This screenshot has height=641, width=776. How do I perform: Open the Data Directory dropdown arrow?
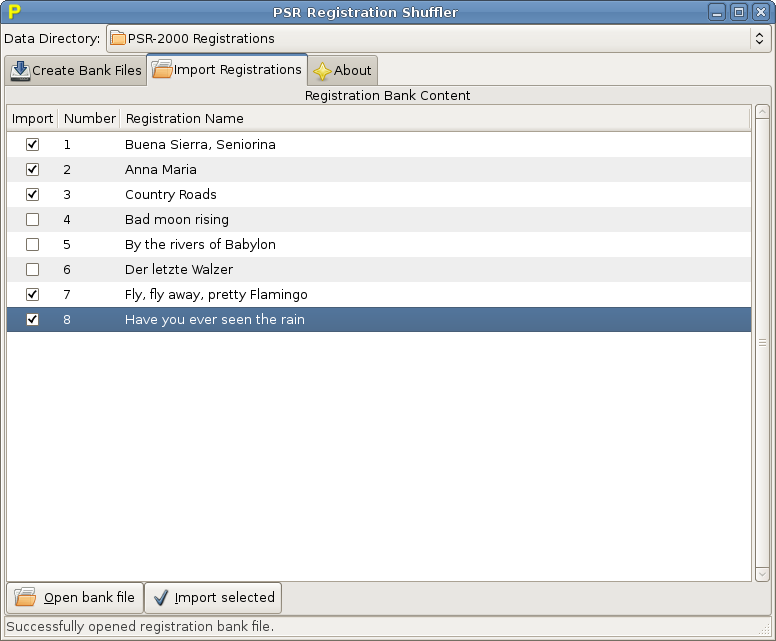759,39
